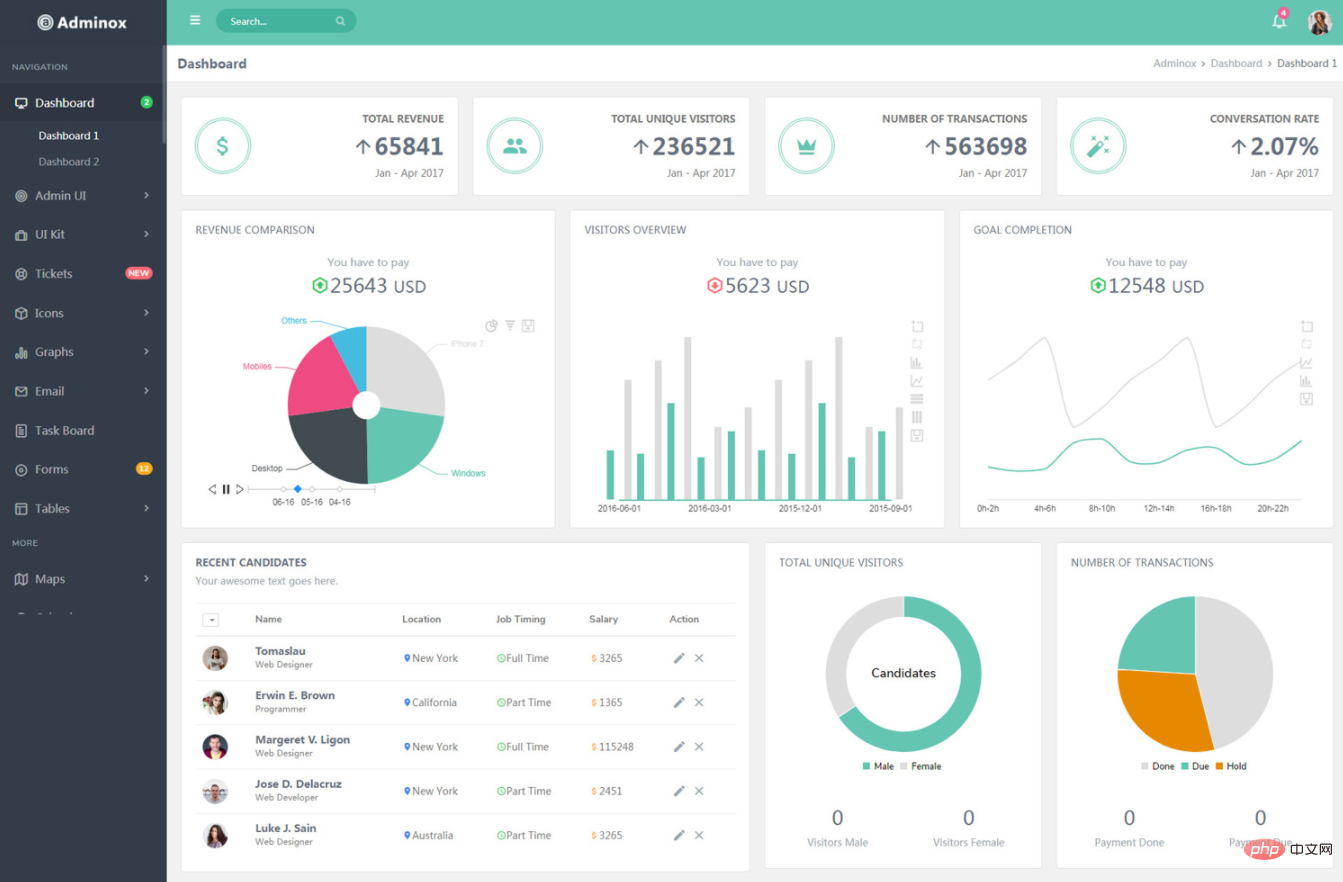The height and width of the screenshot is (882, 1343).
Task: Toggle Due series in transactions legend
Action: click(1195, 766)
